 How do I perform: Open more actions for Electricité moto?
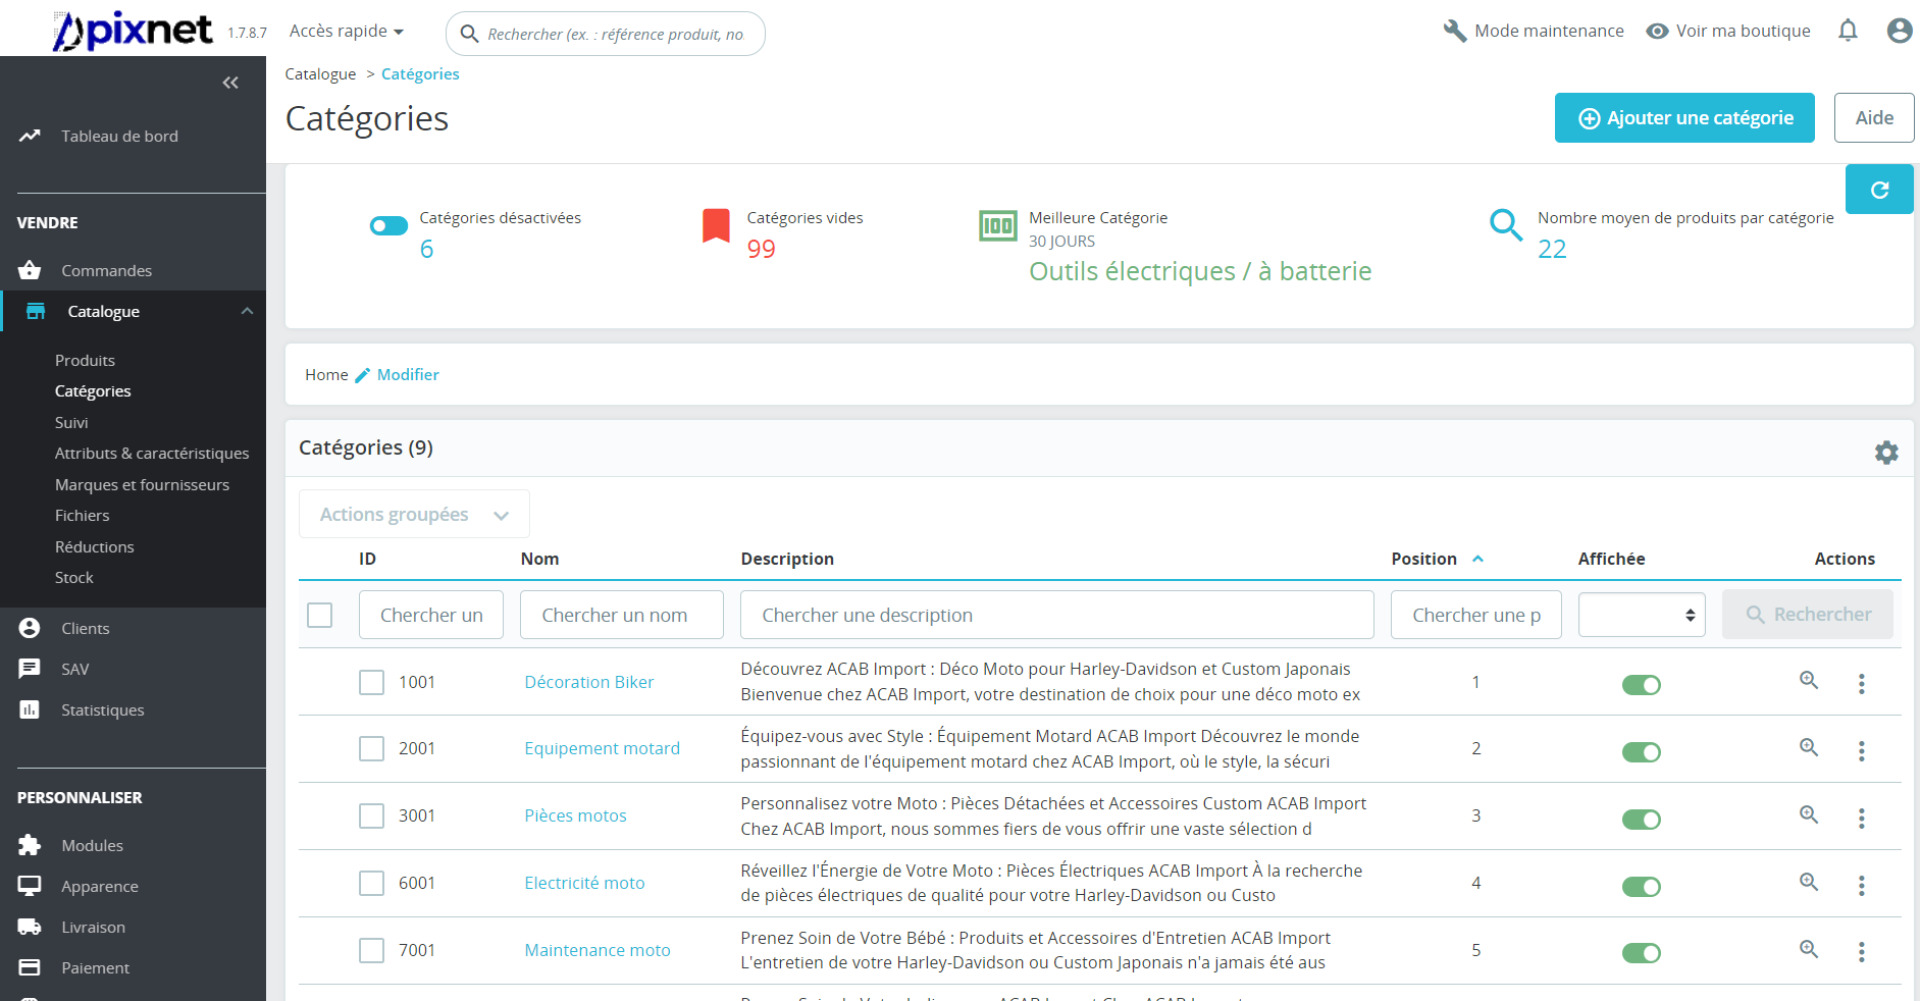pyautogui.click(x=1861, y=885)
